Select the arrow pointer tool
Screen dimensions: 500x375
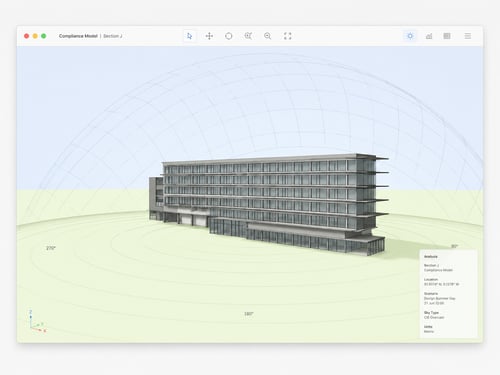pos(190,36)
